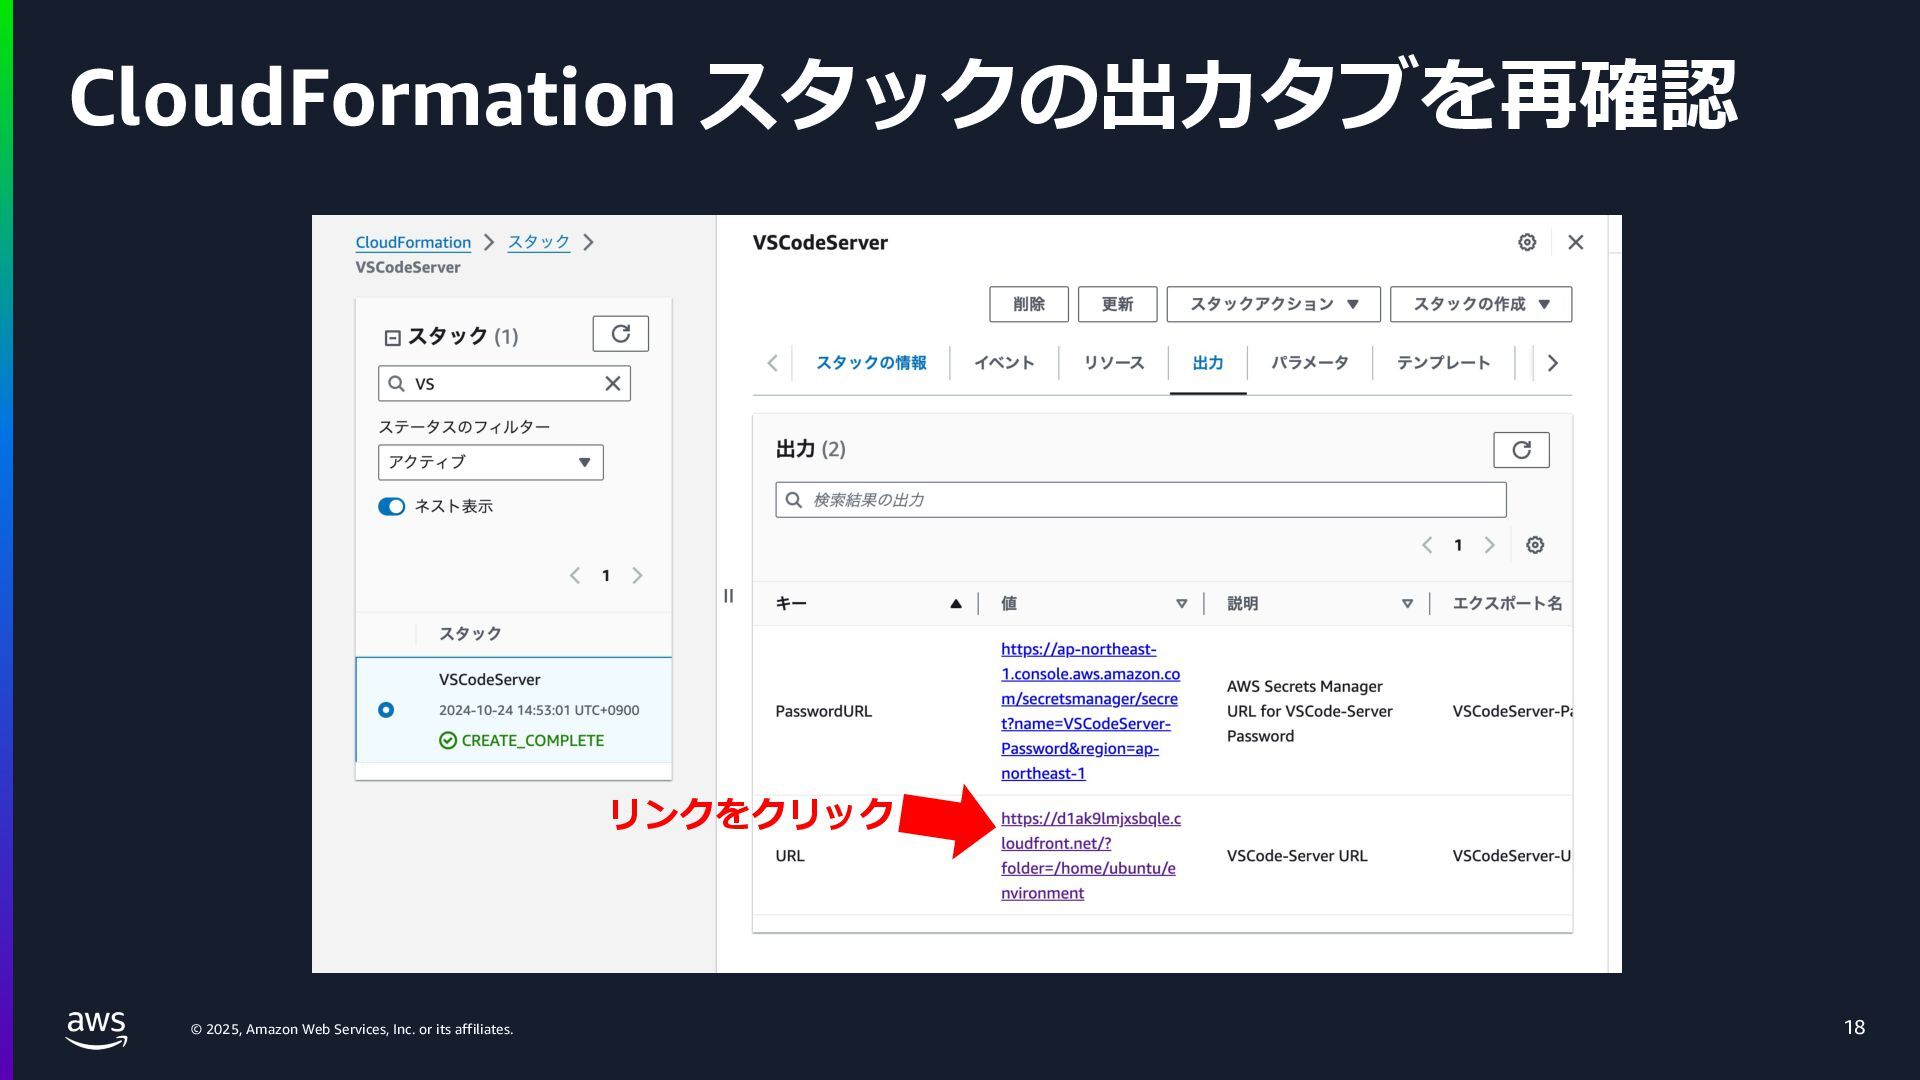The height and width of the screenshot is (1080, 1920).
Task: Refresh the stack list
Action: [620, 334]
